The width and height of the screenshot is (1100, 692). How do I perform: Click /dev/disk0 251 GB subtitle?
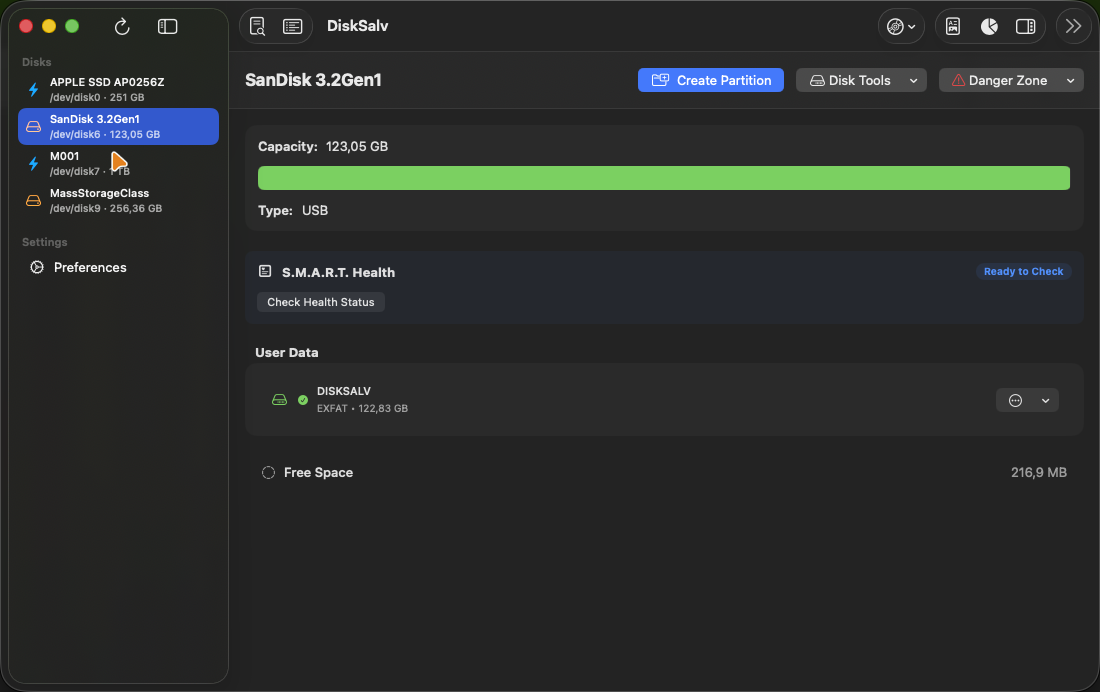[x=97, y=98]
